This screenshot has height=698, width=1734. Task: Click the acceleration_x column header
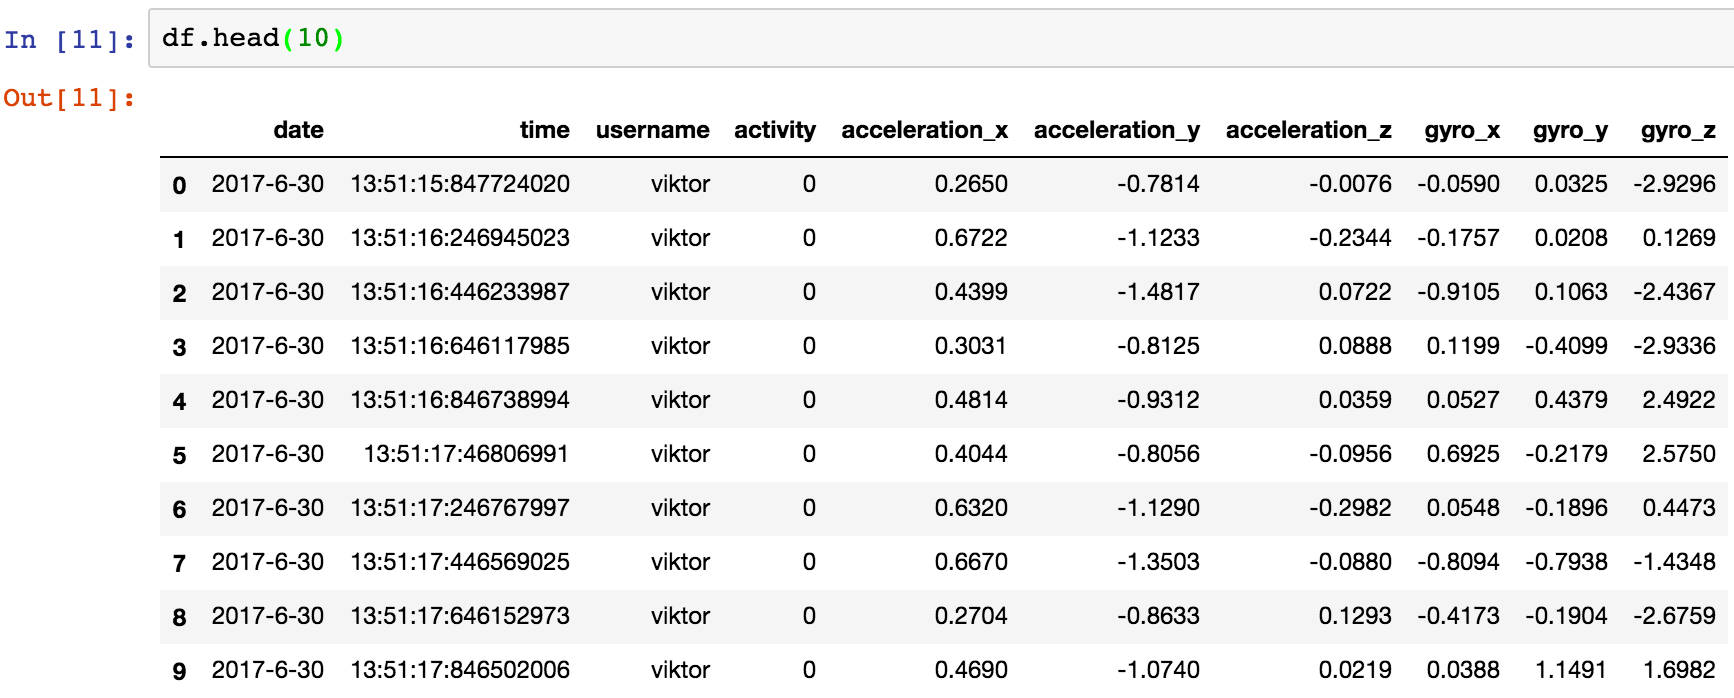[924, 130]
